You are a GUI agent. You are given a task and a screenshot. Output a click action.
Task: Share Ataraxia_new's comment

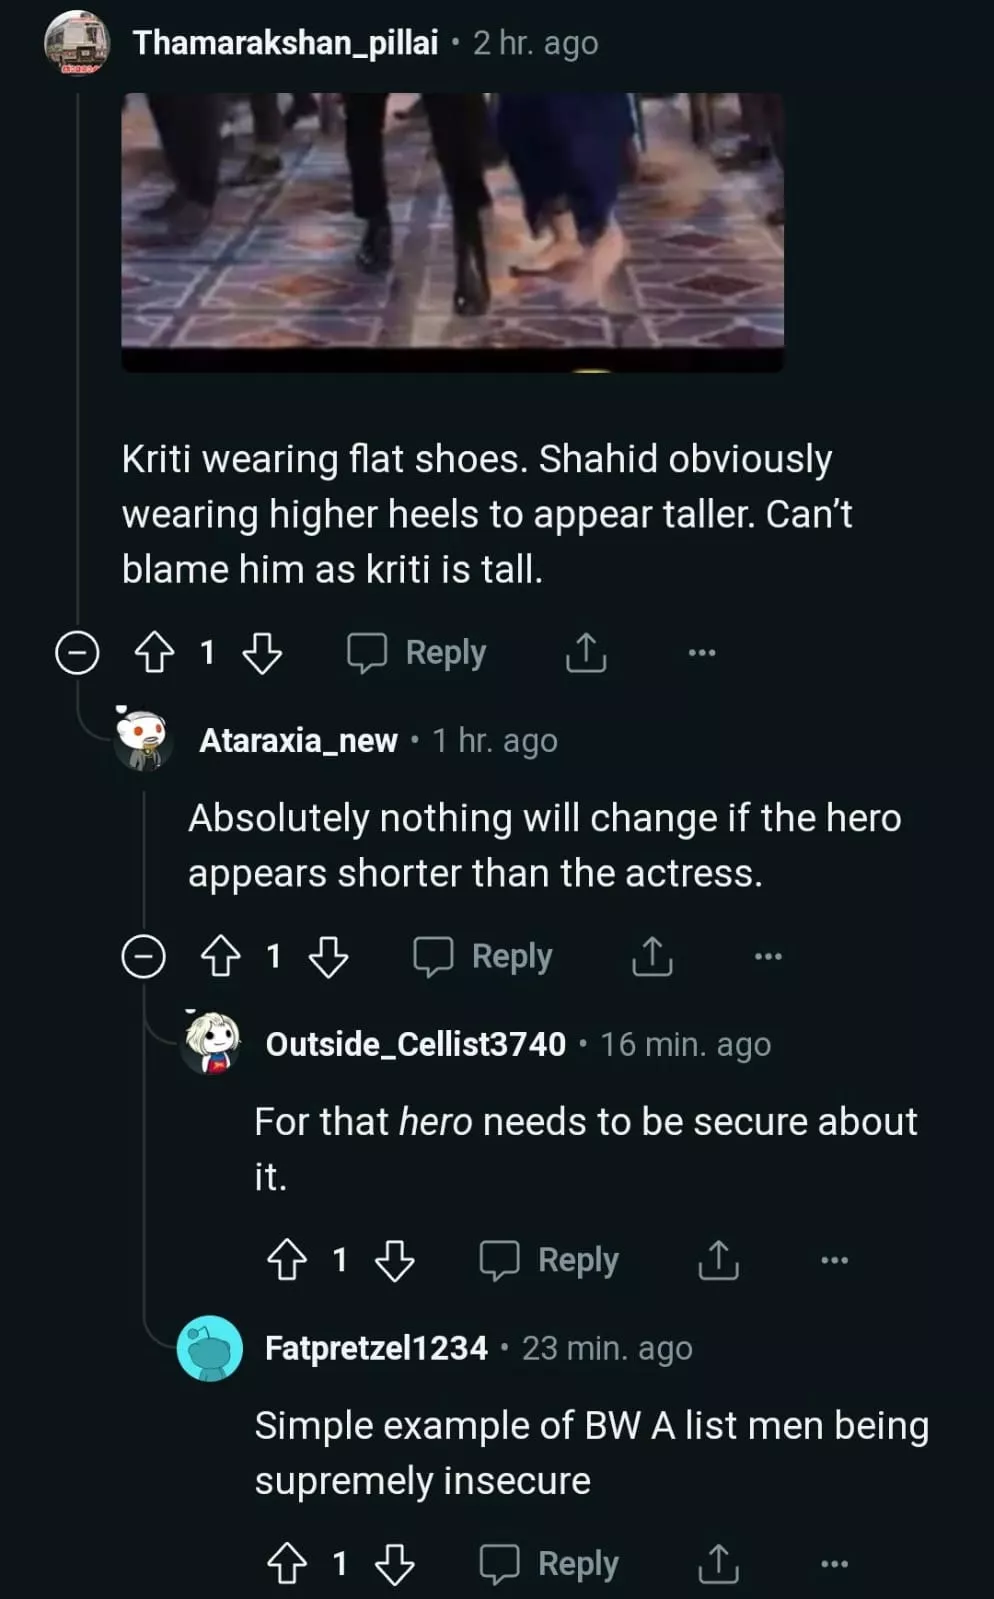point(652,957)
